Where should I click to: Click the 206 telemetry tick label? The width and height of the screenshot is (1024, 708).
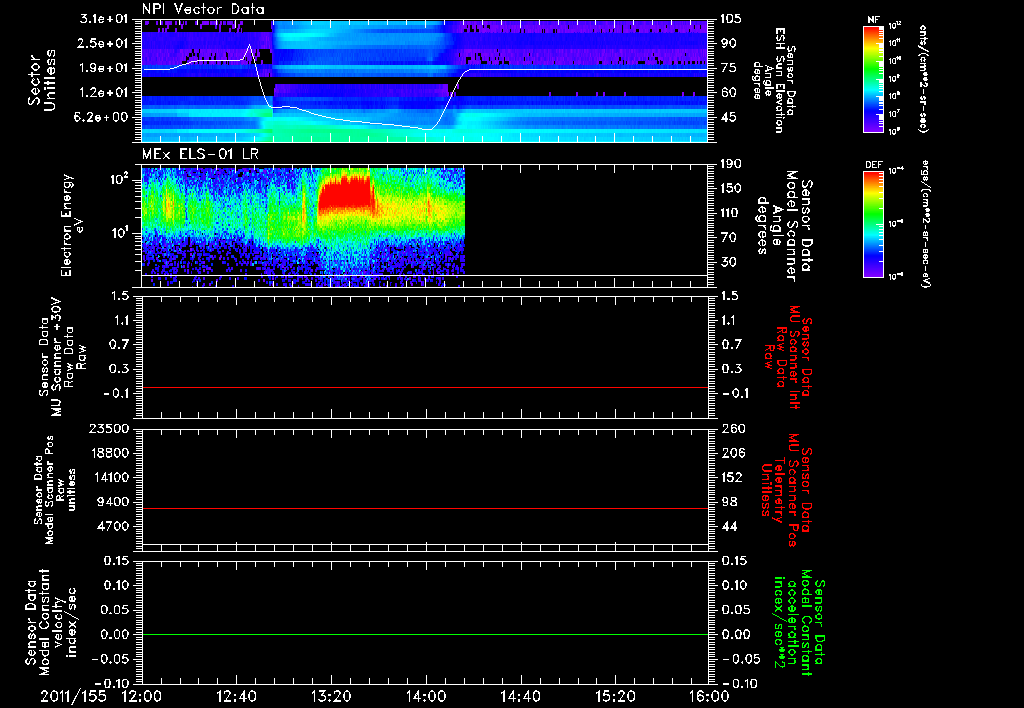[733, 453]
